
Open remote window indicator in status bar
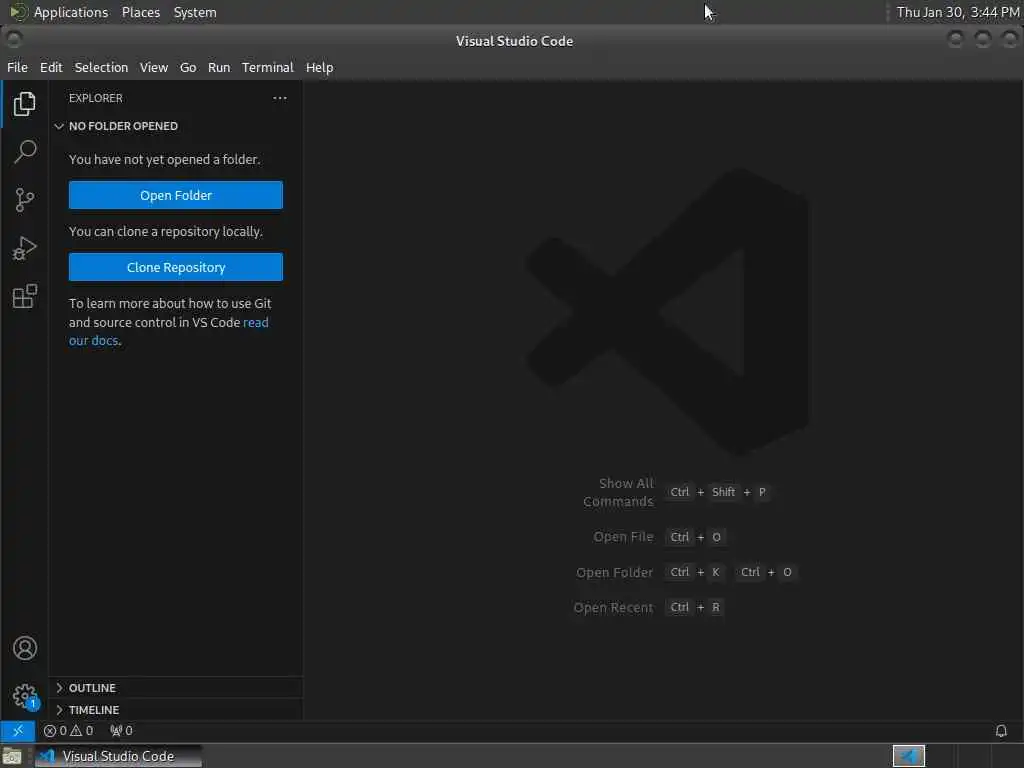pos(18,730)
